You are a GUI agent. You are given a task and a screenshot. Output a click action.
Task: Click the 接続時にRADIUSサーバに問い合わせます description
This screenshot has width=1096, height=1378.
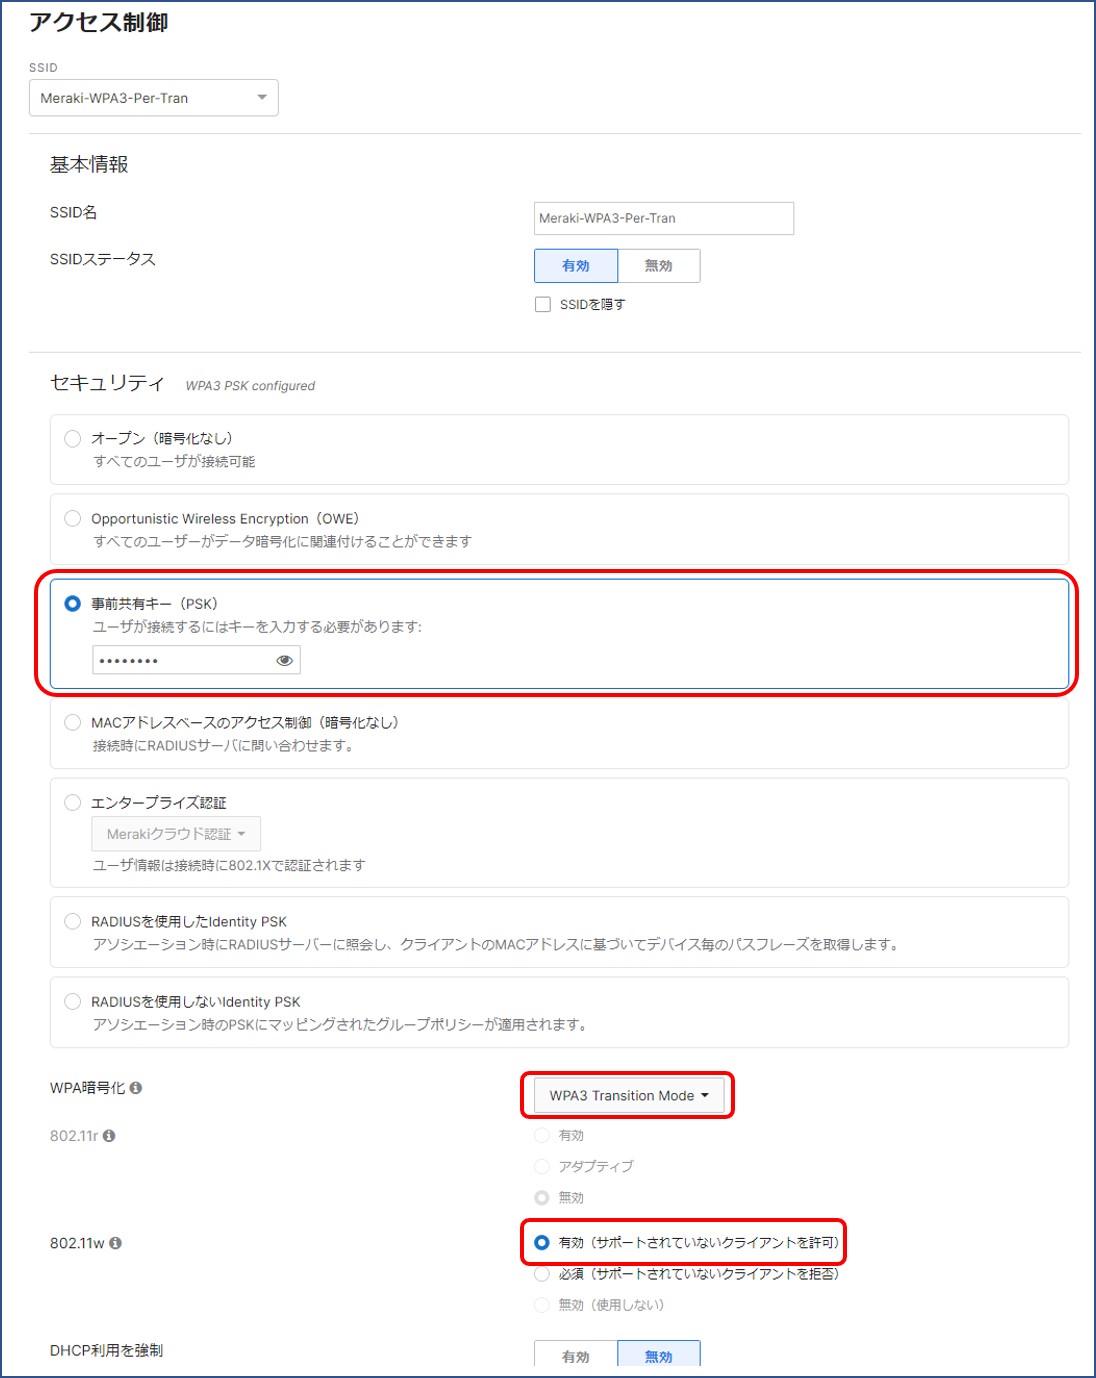(224, 746)
